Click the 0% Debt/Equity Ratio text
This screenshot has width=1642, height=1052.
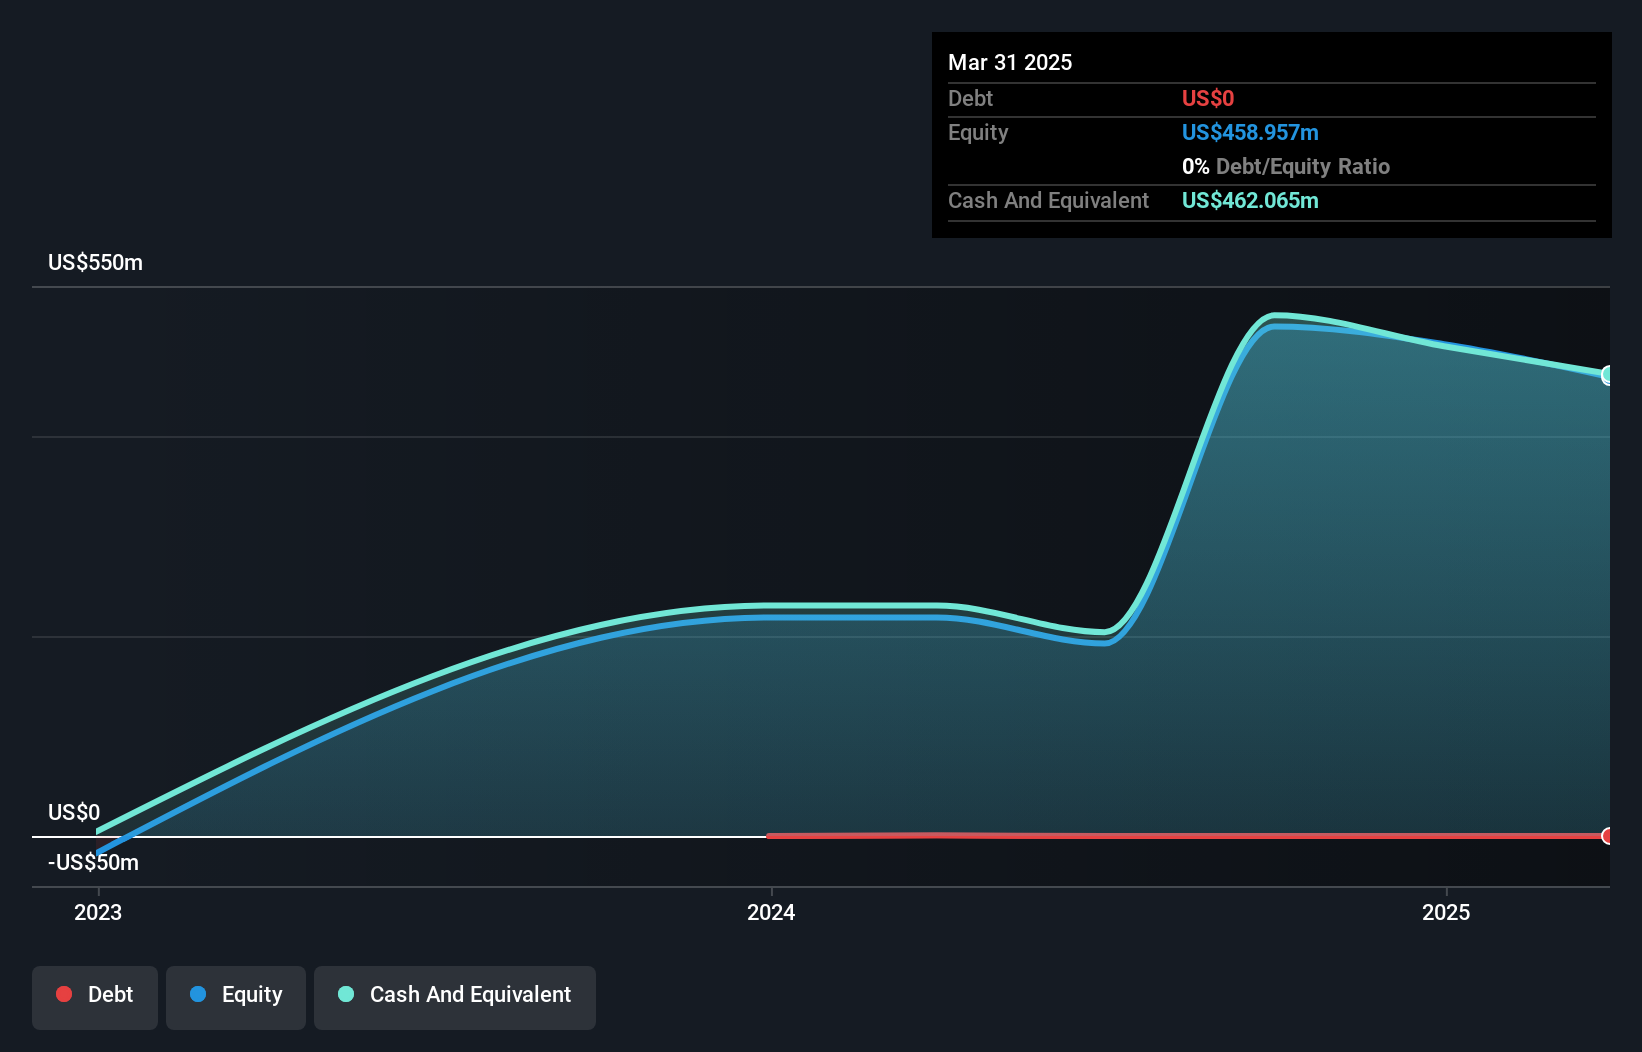coord(1286,166)
